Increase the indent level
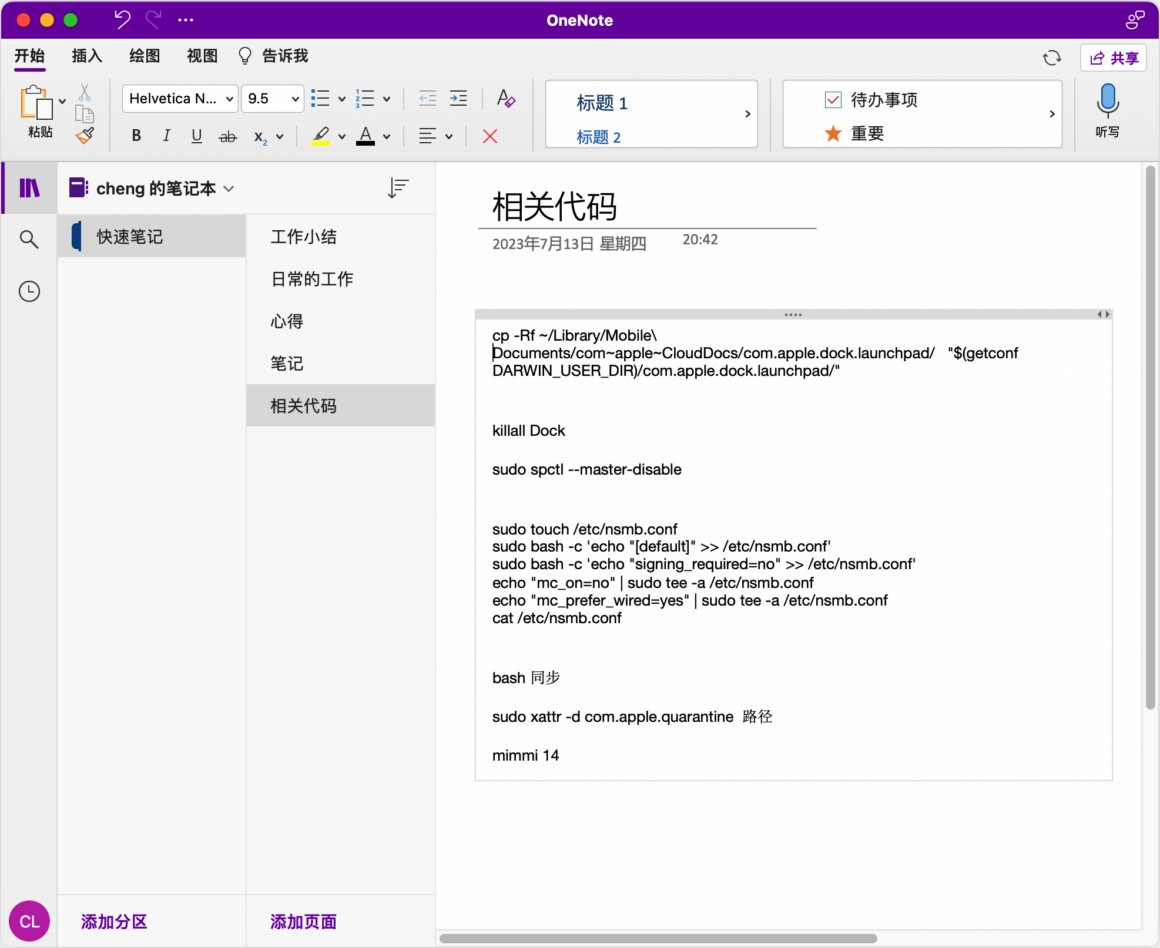1160x948 pixels. [x=459, y=98]
